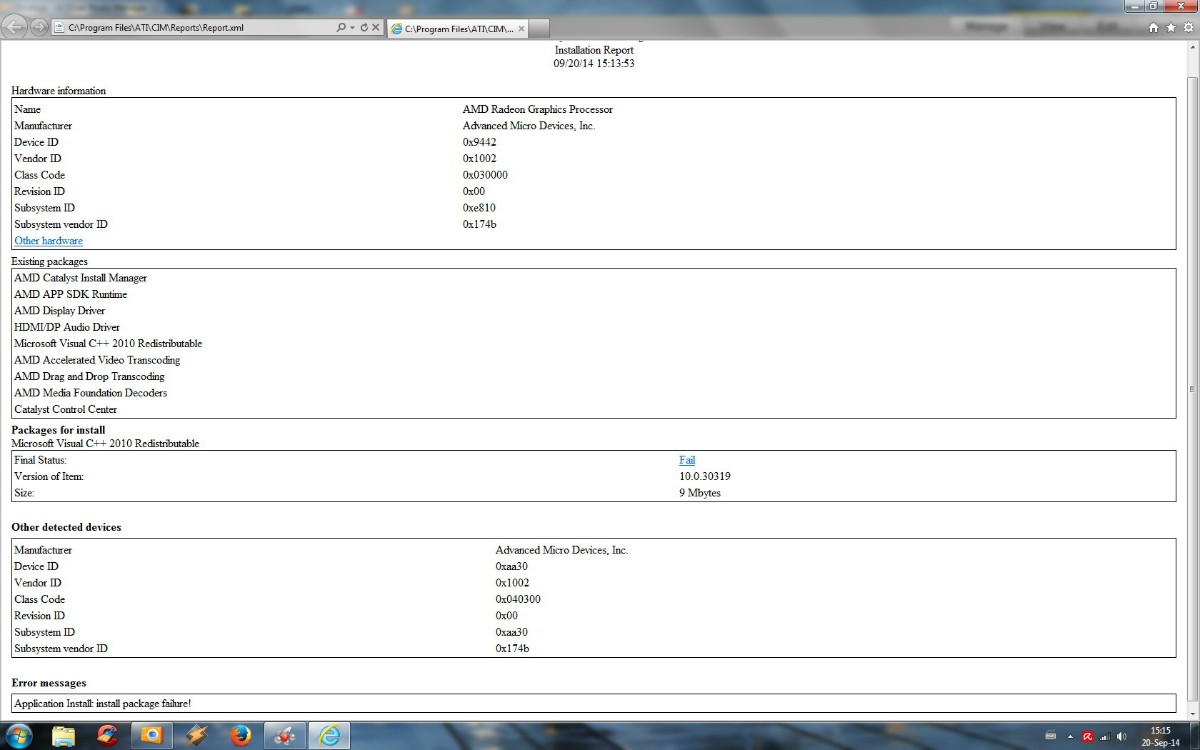
Task: Click 'HDMI/DP Audio Driver' package row
Action: 67,327
